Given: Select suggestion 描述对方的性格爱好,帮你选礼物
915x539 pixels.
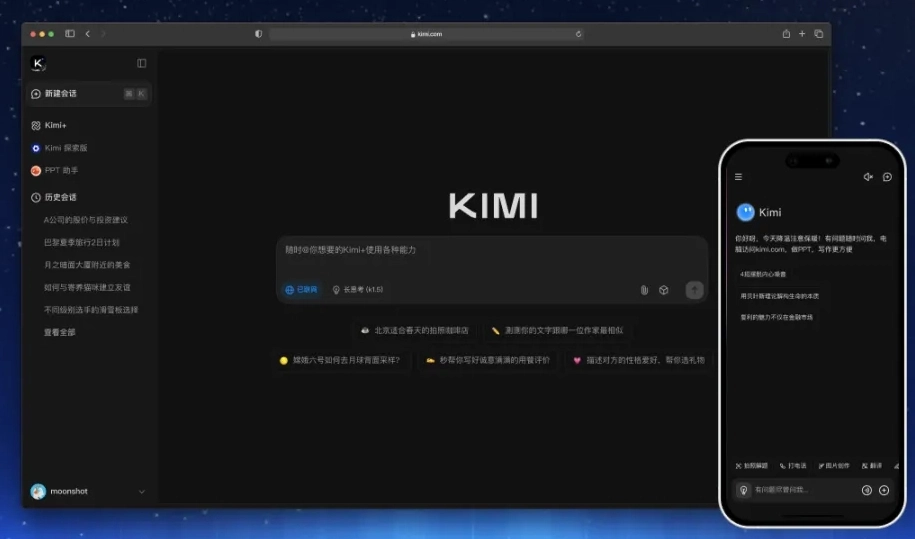Looking at the screenshot, I should (639, 360).
